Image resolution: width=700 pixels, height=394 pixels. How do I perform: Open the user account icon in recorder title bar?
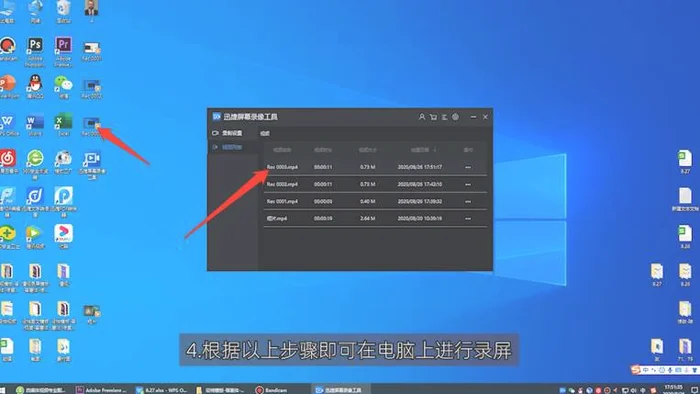point(421,117)
